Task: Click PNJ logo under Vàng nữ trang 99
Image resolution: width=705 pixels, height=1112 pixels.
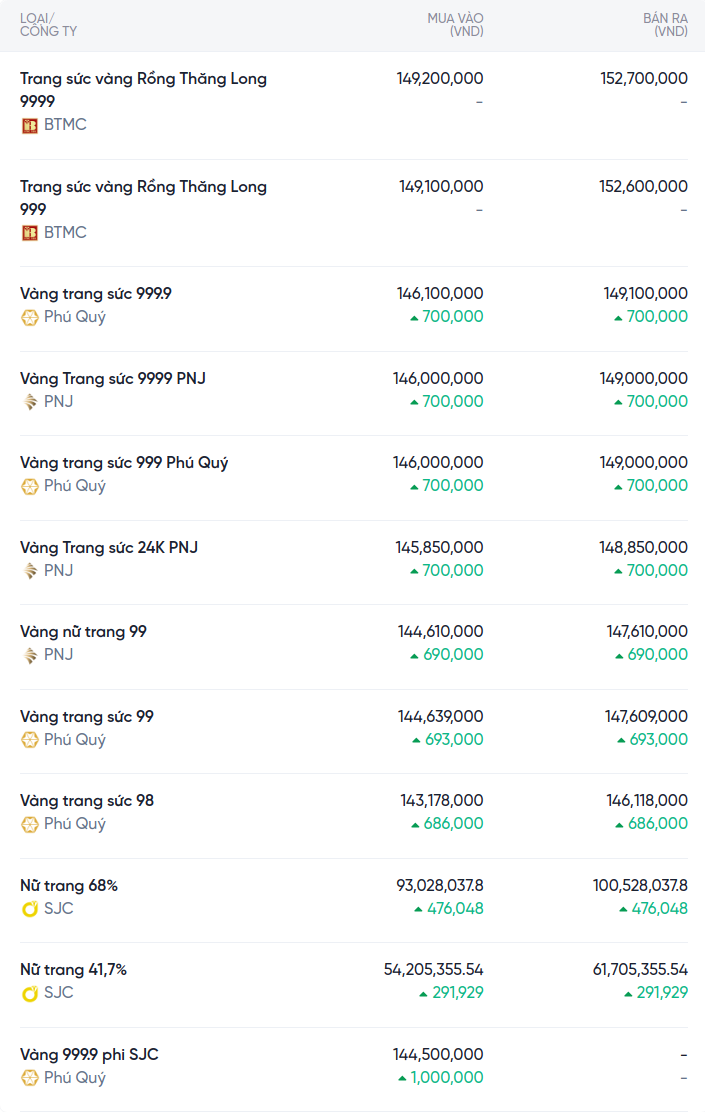Action: pyautogui.click(x=29, y=655)
